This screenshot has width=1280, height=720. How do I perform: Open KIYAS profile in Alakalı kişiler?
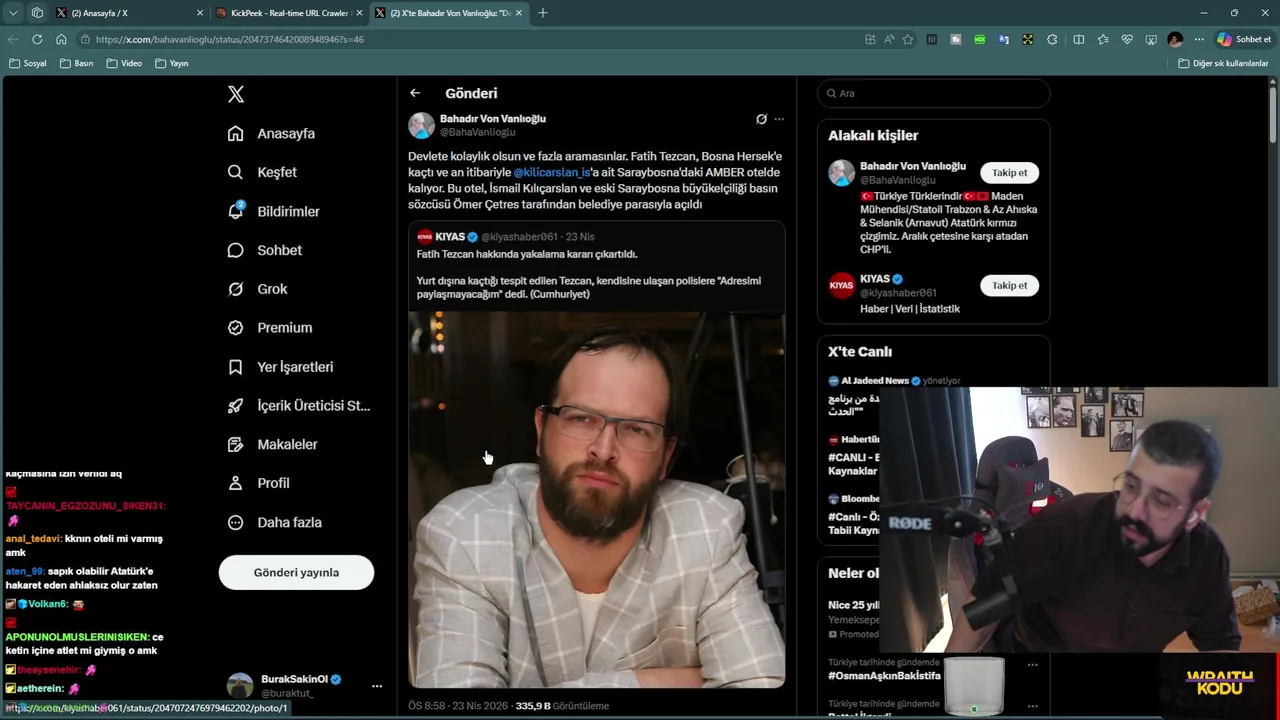874,279
